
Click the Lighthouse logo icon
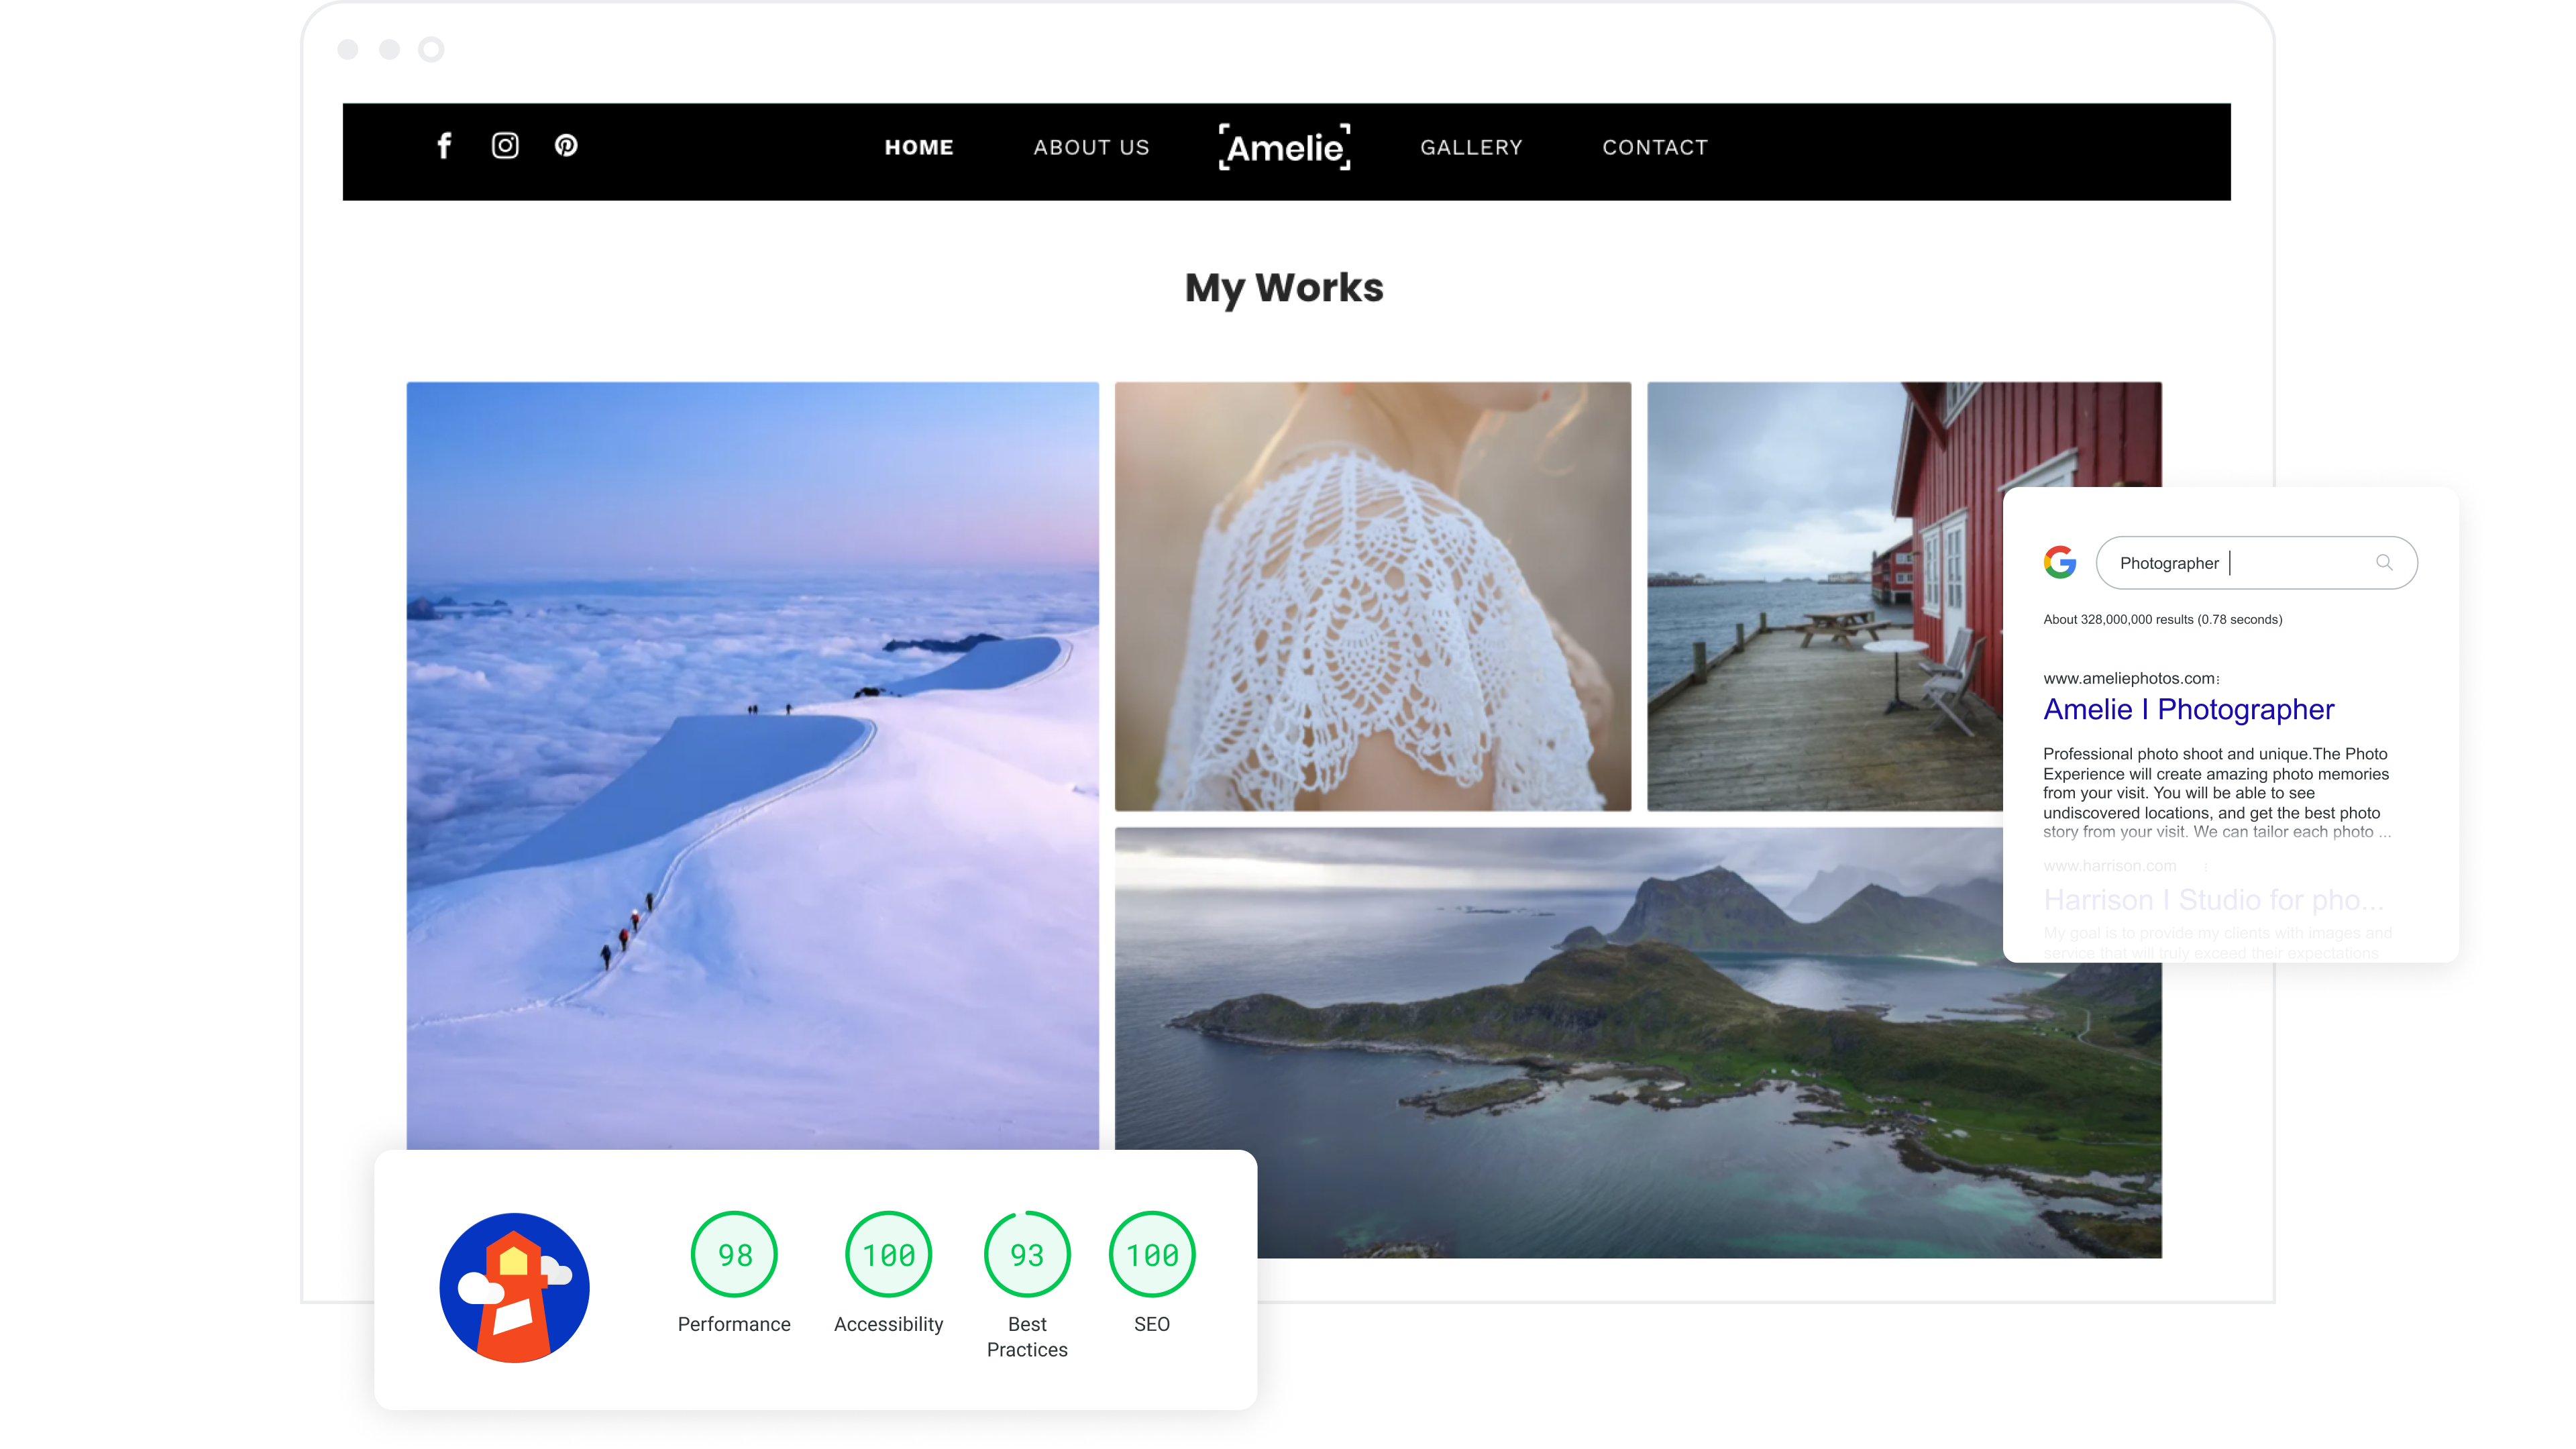514,1288
